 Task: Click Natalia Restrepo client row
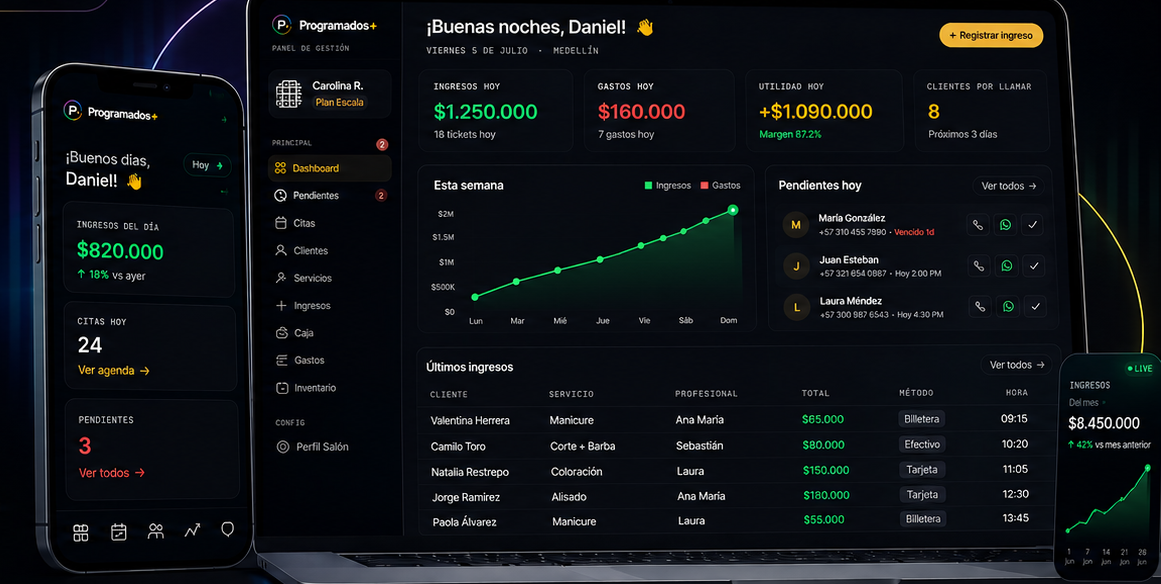click(x=740, y=471)
